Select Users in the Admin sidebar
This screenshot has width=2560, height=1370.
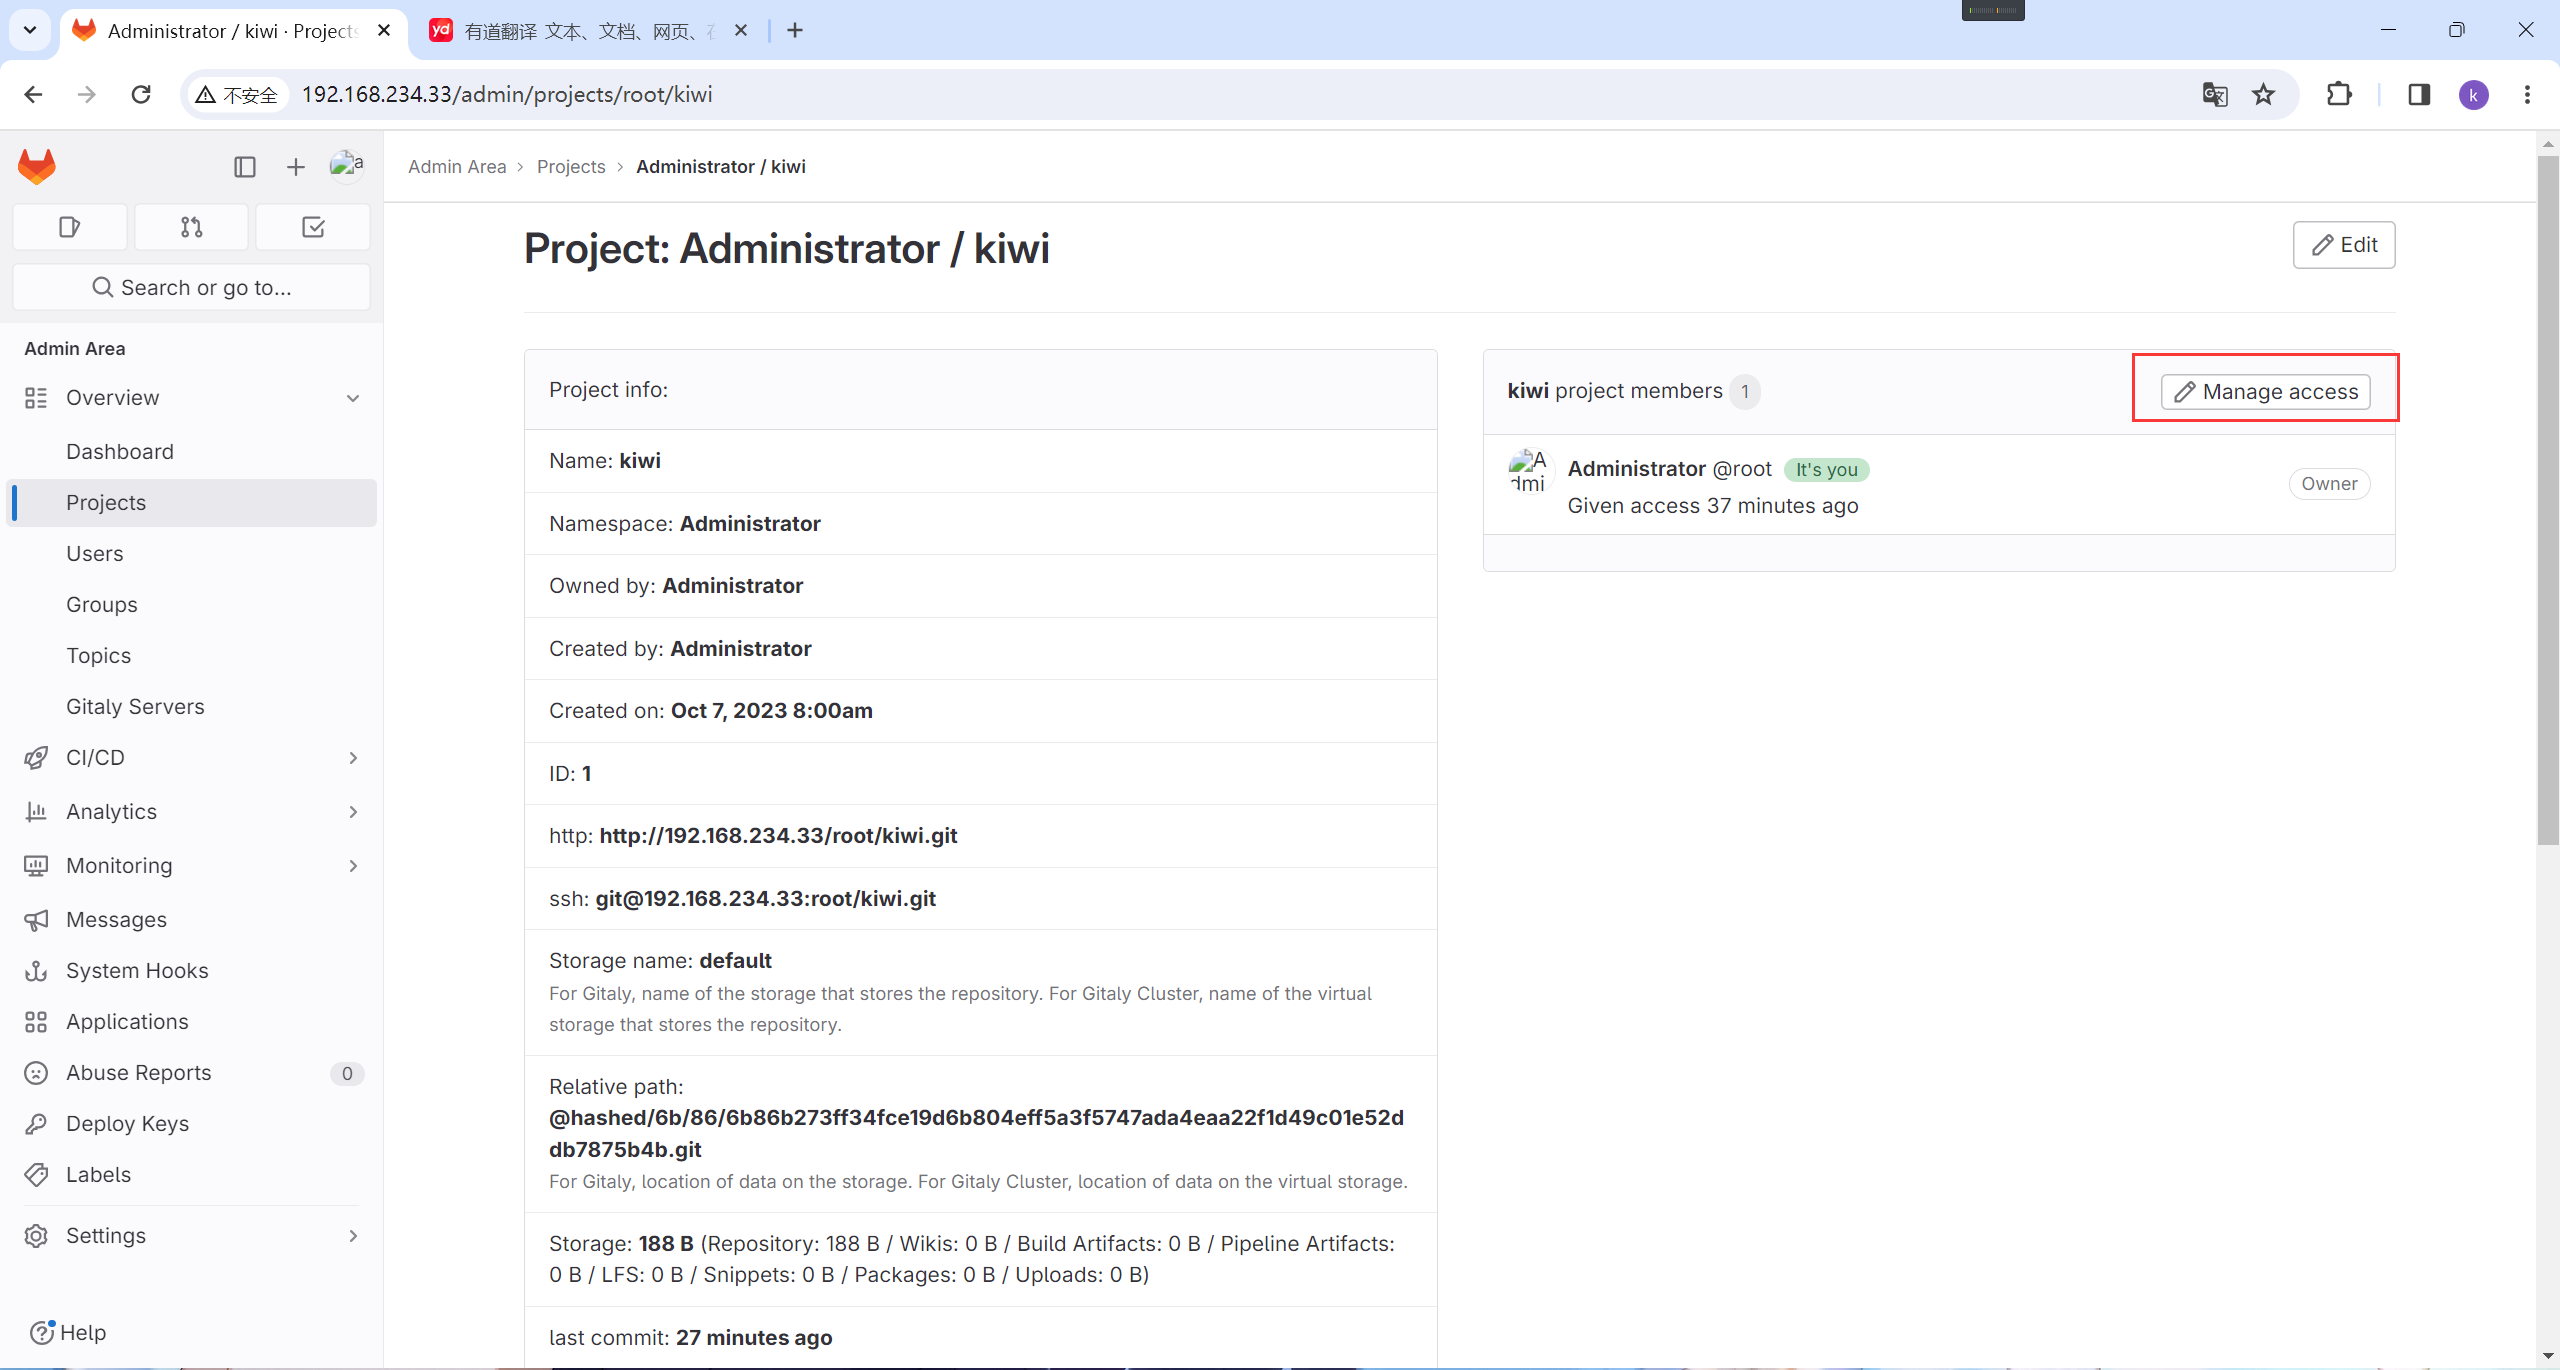(95, 554)
